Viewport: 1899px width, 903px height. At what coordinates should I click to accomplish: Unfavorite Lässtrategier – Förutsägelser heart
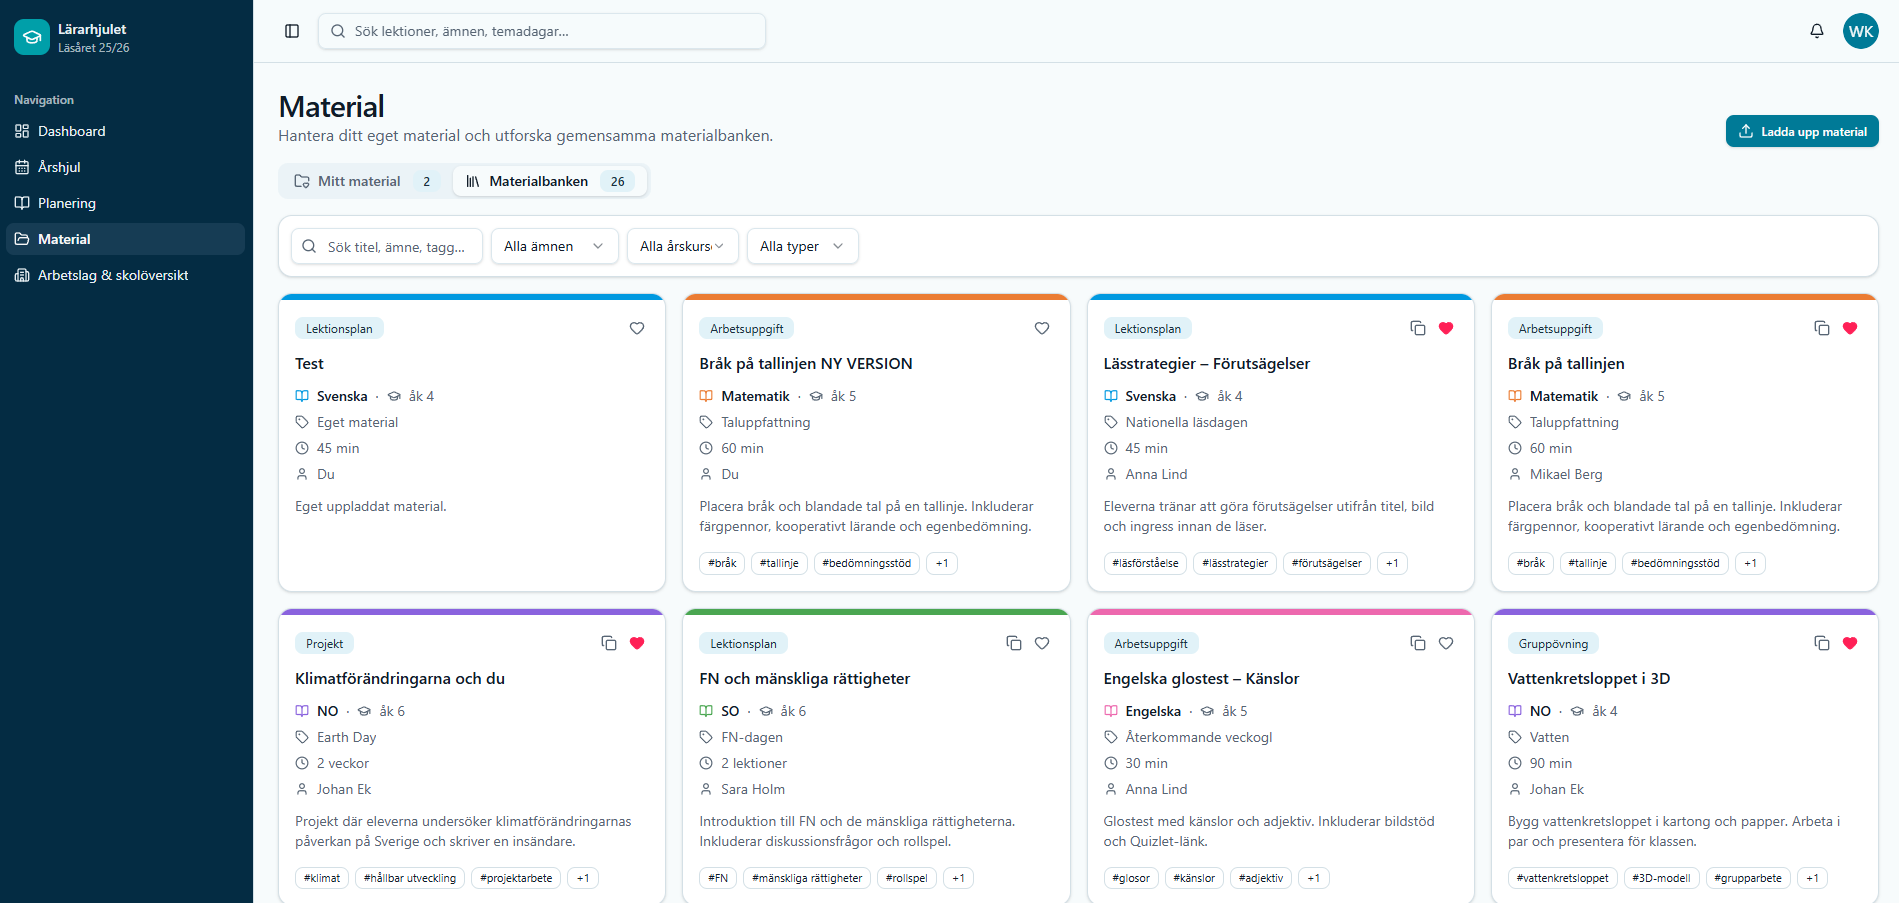[x=1446, y=328]
